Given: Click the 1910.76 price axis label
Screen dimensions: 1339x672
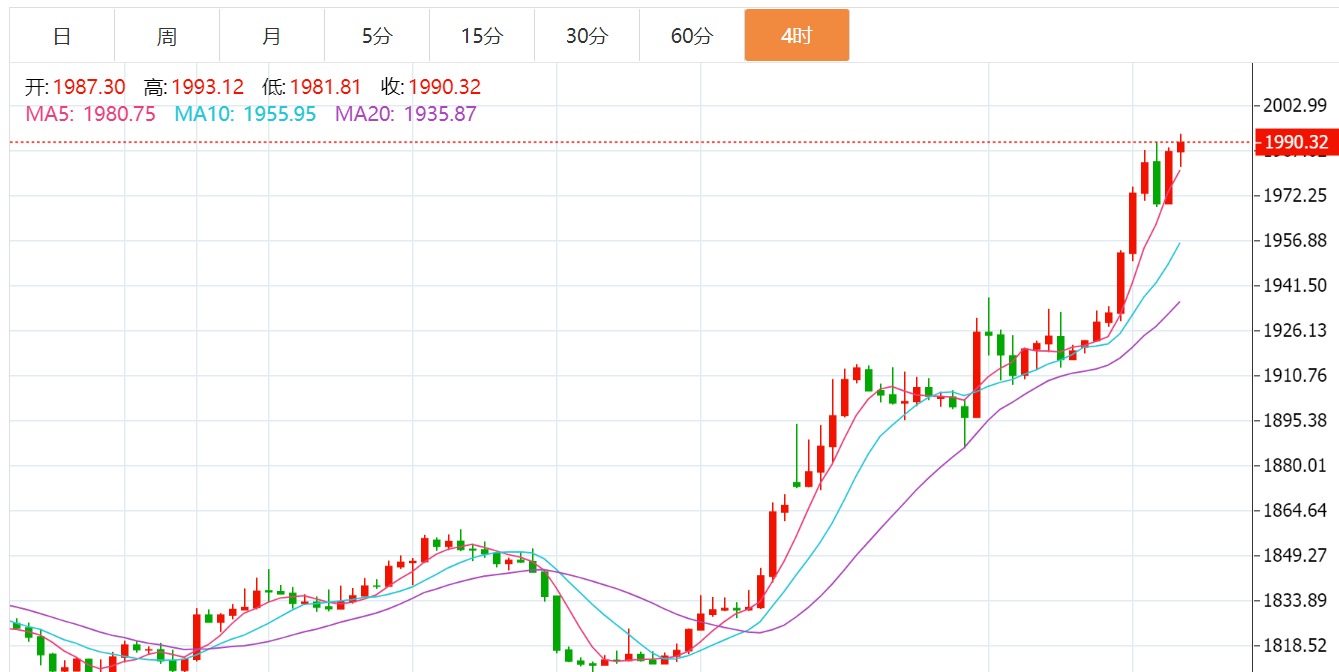Looking at the screenshot, I should pos(1295,375).
